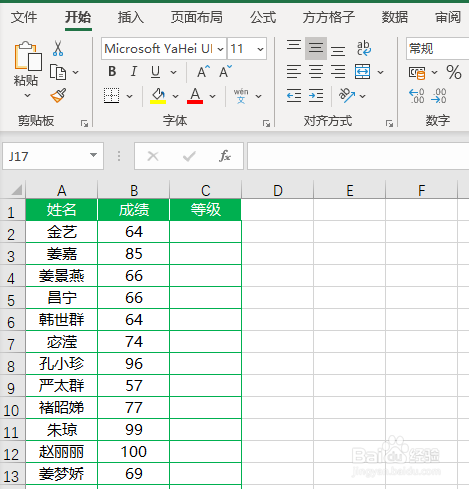Switch to the 方方格子 tab

click(x=329, y=17)
